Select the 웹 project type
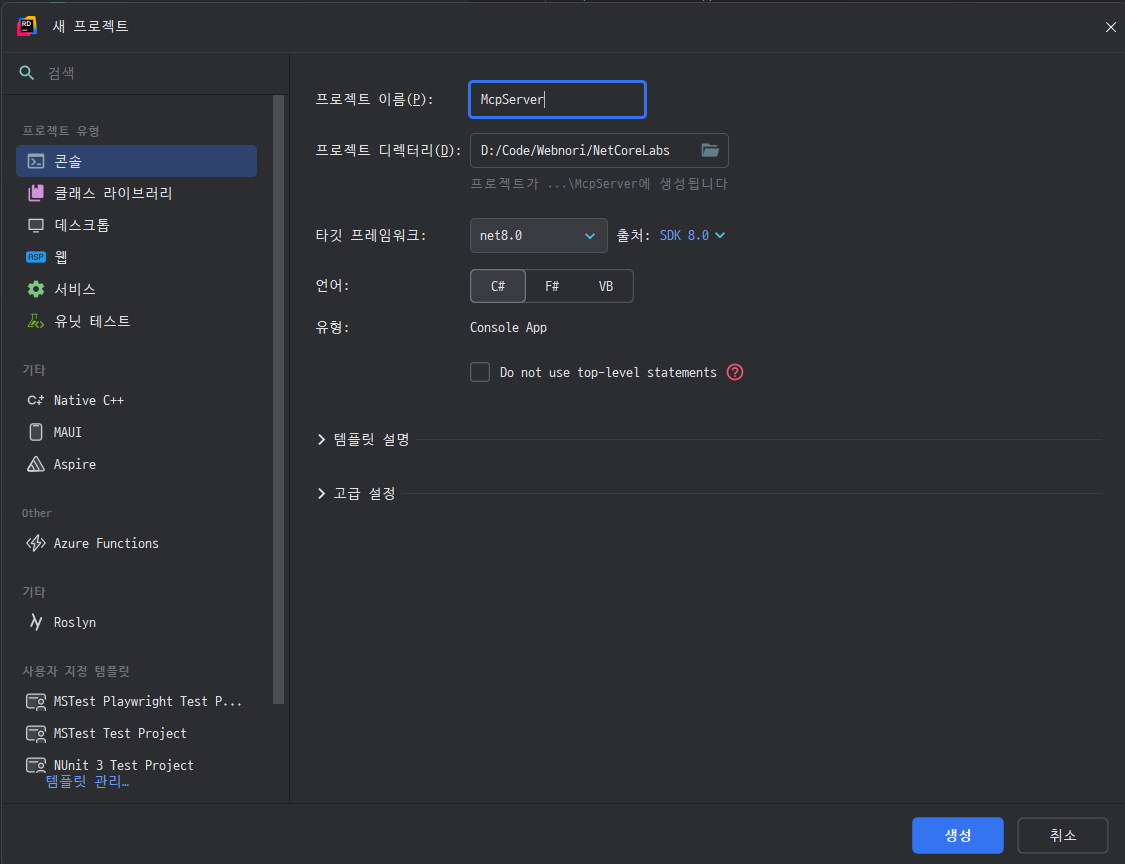Image resolution: width=1125 pixels, height=864 pixels. (x=60, y=257)
